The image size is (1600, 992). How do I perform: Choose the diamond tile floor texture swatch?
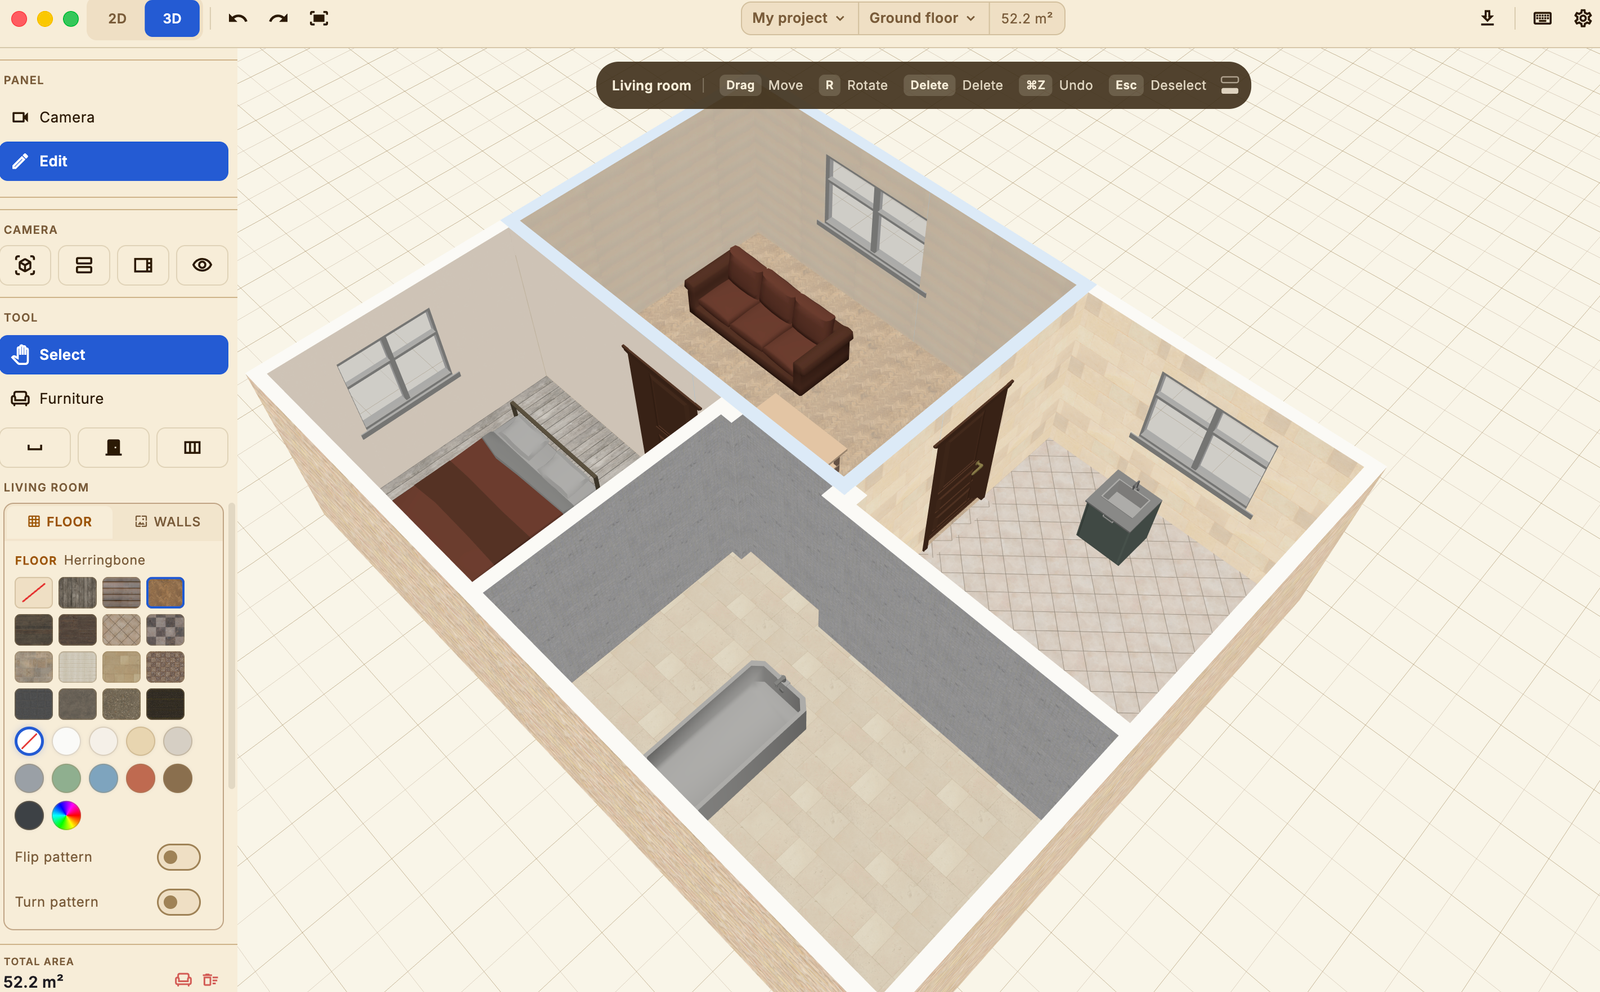[x=121, y=630]
